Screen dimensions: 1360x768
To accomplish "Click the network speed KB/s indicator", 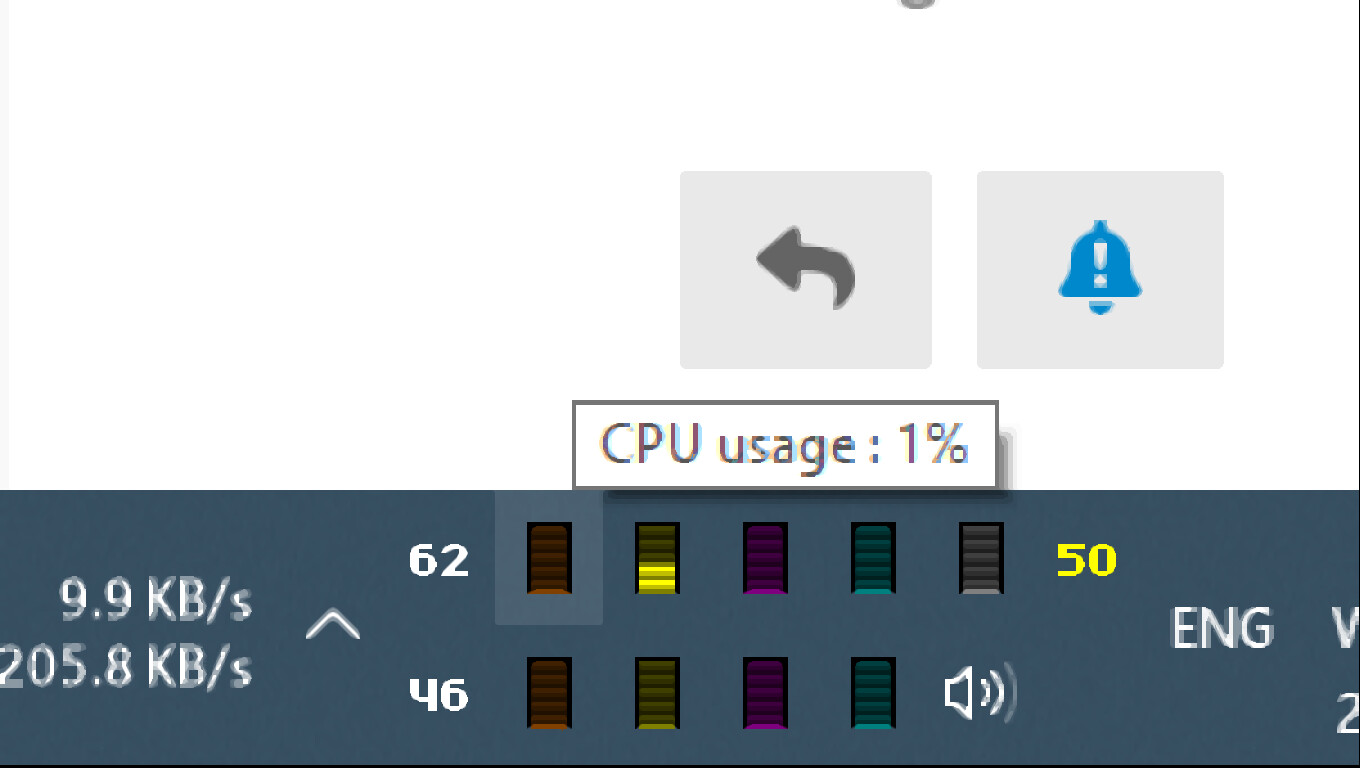I will coord(140,634).
